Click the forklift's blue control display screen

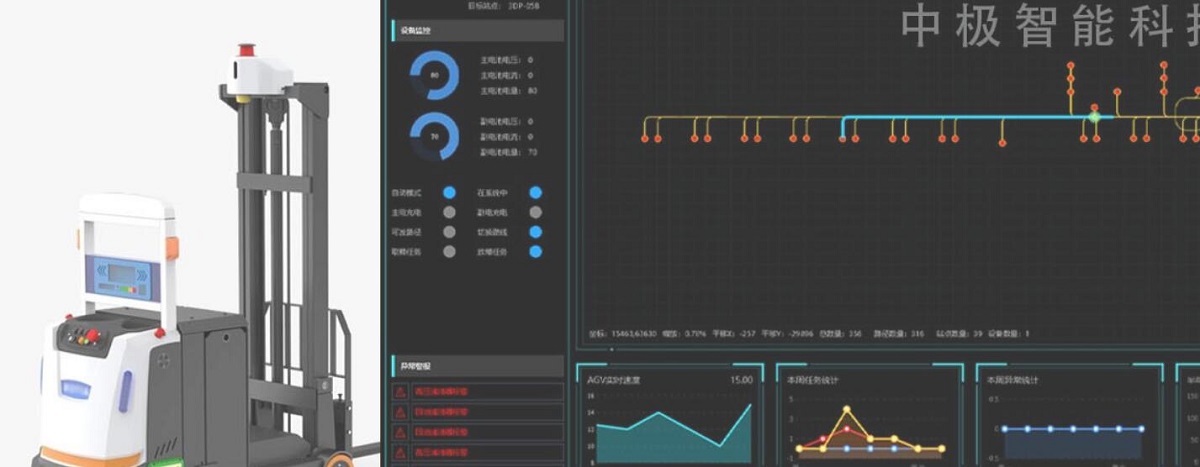(x=121, y=275)
